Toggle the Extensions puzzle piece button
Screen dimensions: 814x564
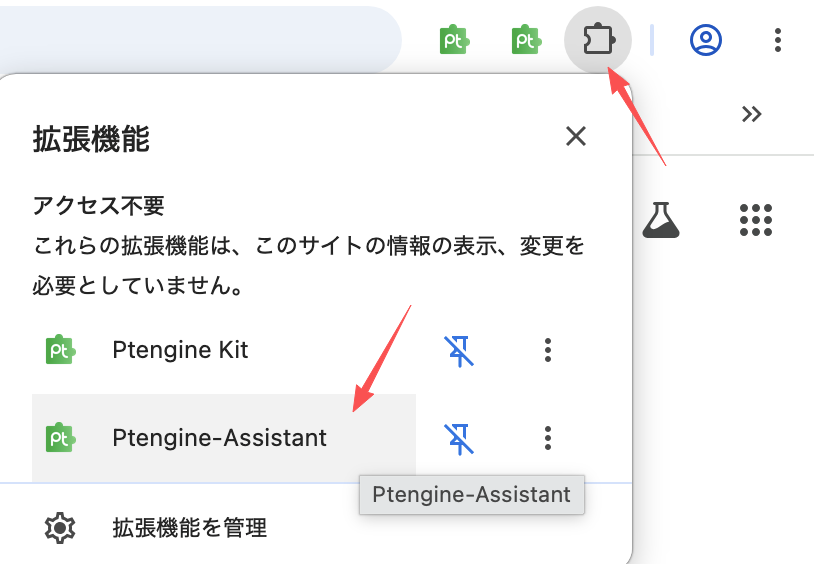click(x=598, y=39)
